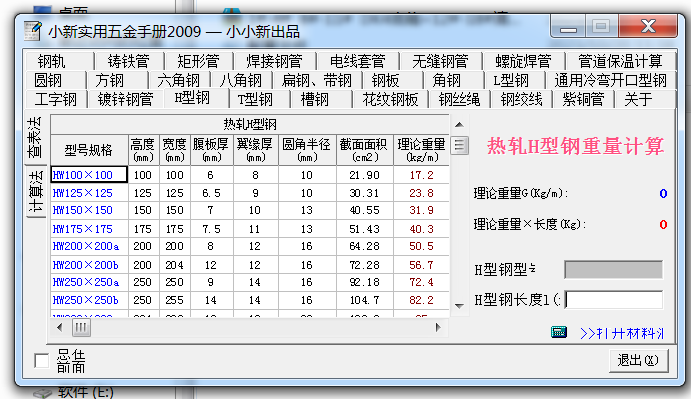The width and height of the screenshot is (691, 399).
Task: Open the 工字钢 tab
Action: (56, 100)
